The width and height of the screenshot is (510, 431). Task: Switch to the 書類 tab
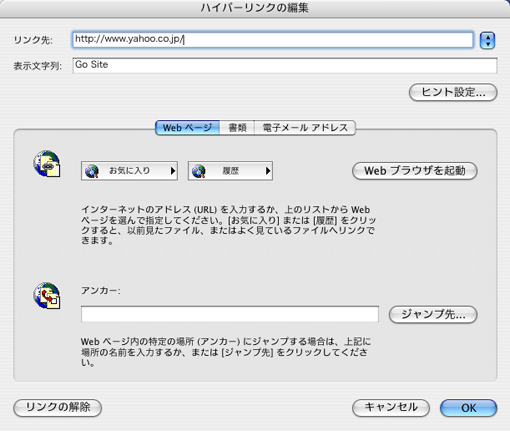point(237,128)
